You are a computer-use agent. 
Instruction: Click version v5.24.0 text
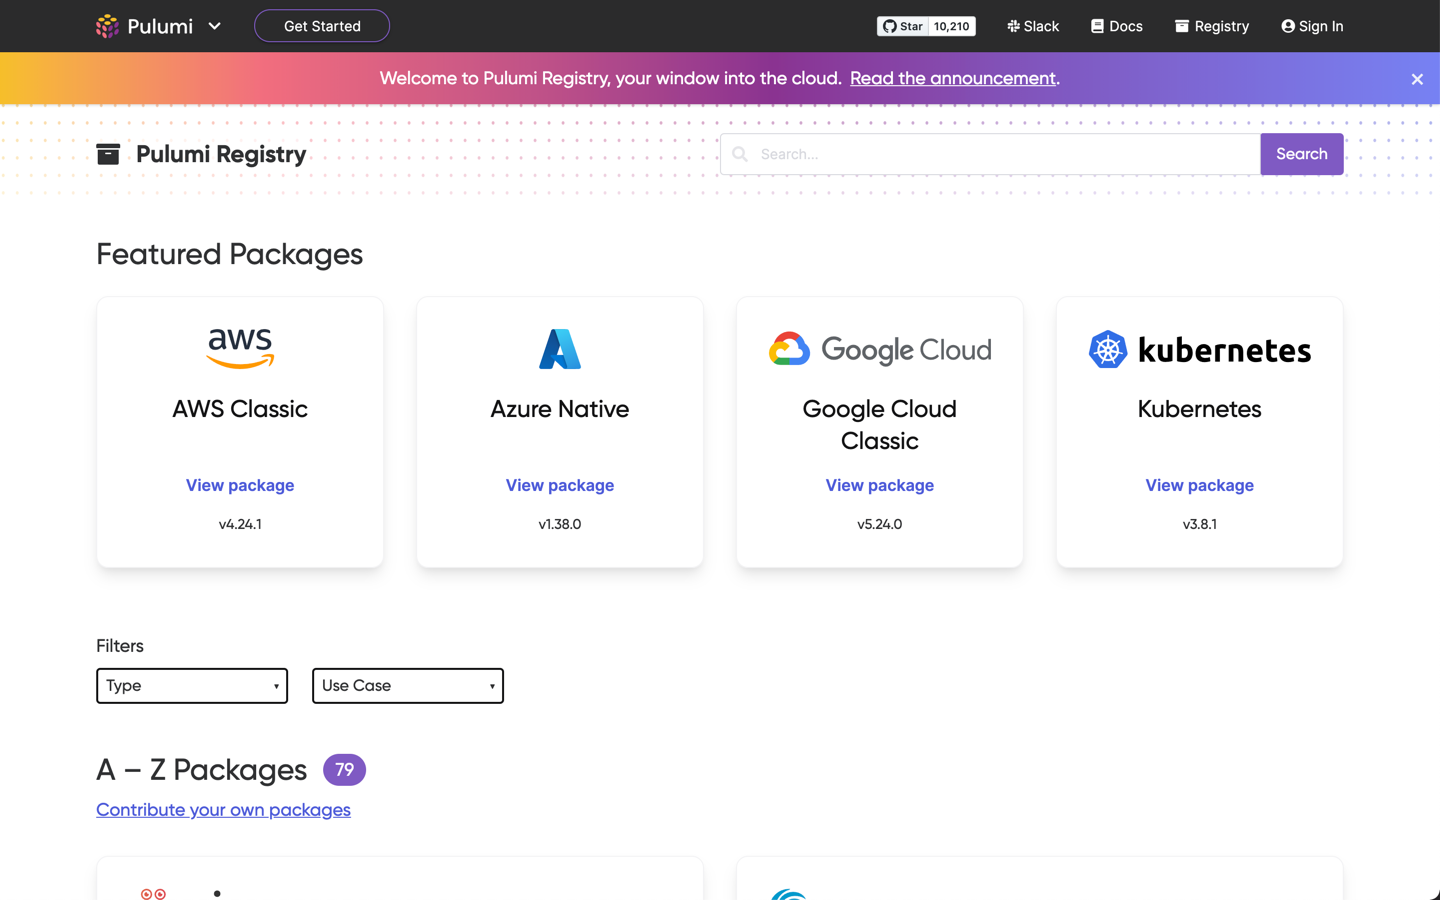(880, 524)
